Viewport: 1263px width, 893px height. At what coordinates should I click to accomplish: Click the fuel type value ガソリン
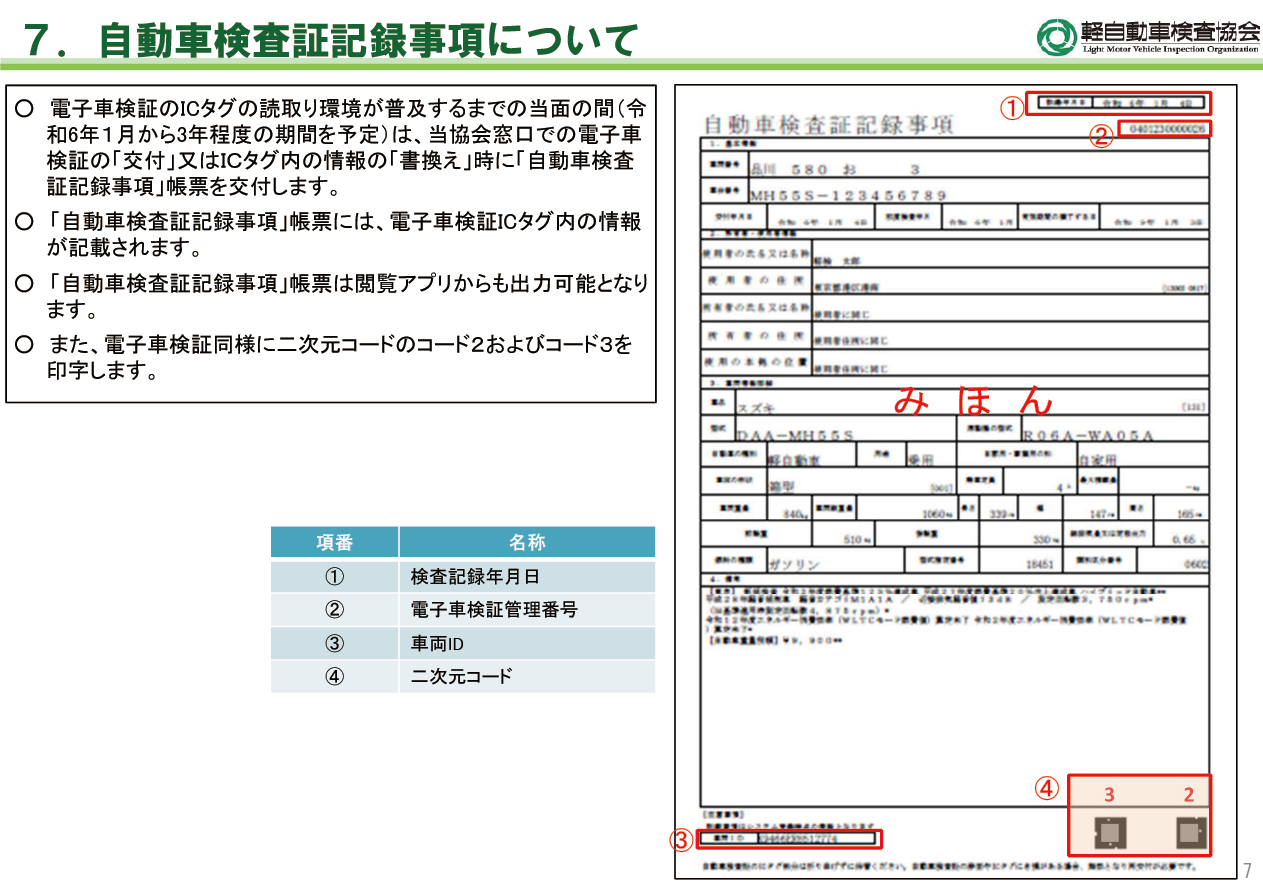794,564
